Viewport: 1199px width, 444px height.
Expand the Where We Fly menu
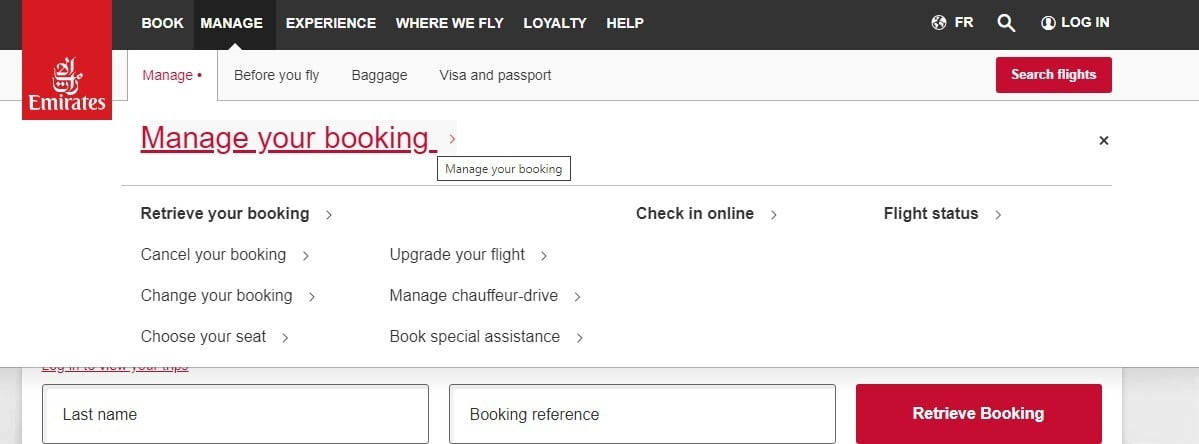pos(450,23)
